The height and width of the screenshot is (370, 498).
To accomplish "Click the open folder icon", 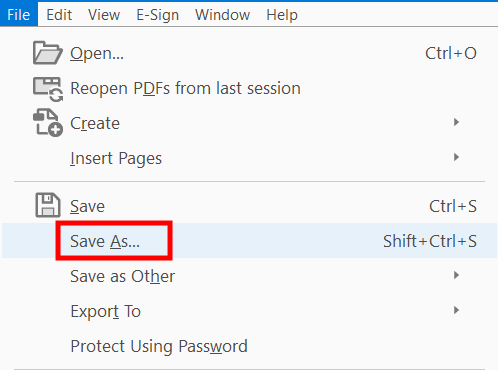I will pos(48,53).
